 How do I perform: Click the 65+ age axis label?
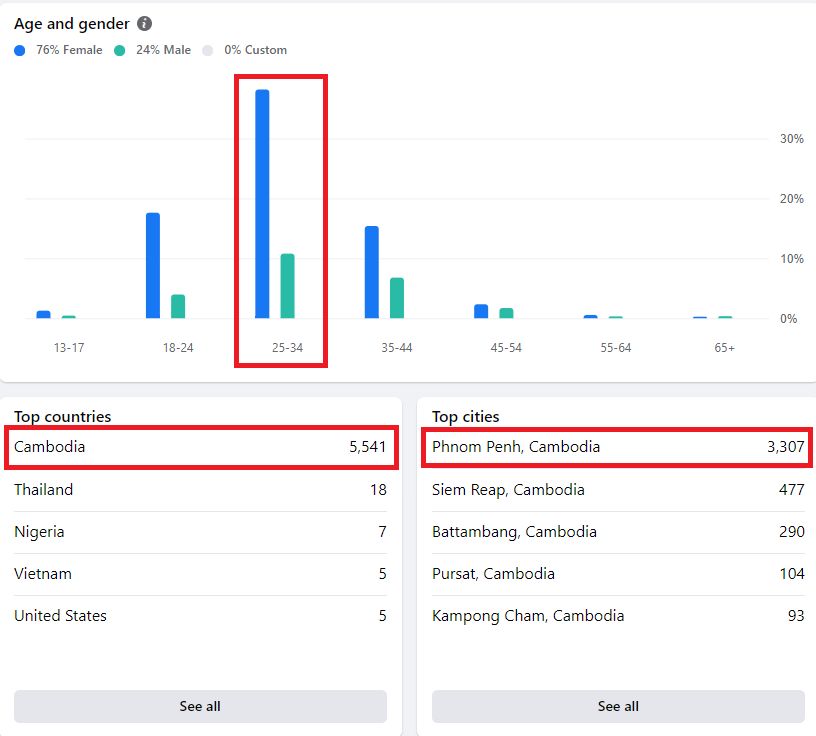click(724, 348)
